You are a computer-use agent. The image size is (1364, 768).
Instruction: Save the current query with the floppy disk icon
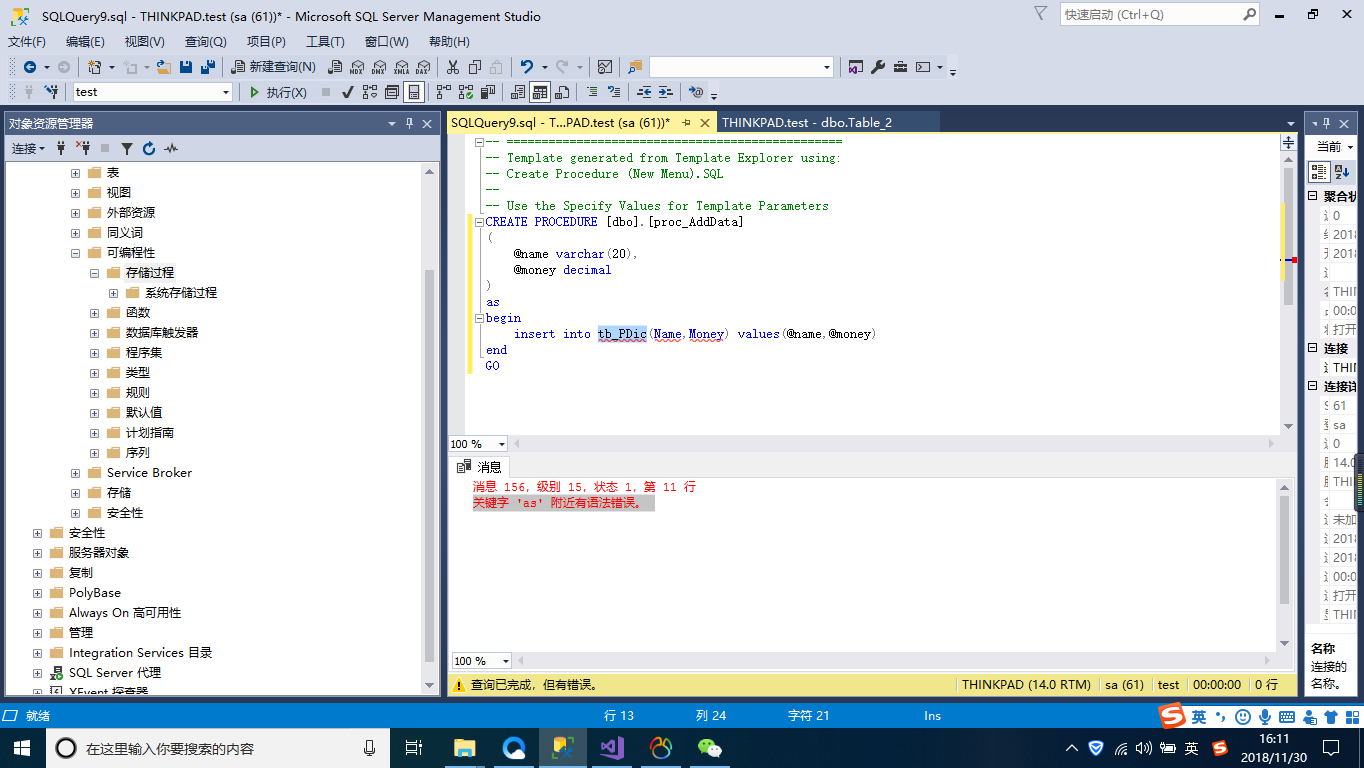coord(186,67)
